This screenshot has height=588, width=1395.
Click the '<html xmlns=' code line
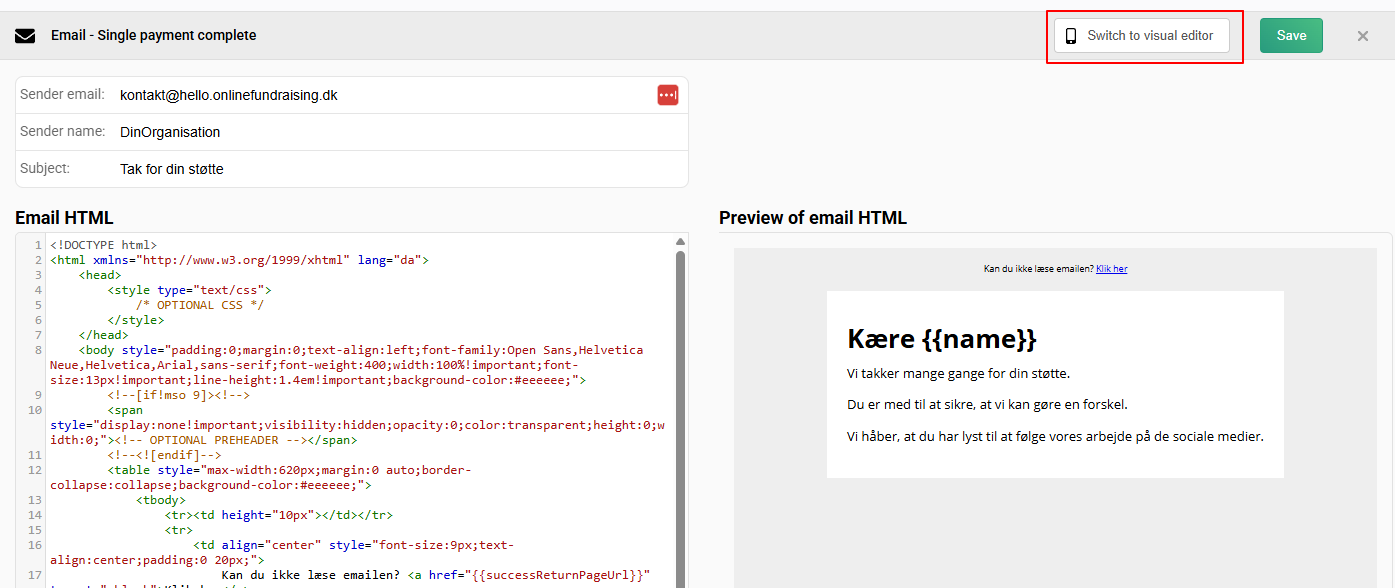pyautogui.click(x=239, y=260)
